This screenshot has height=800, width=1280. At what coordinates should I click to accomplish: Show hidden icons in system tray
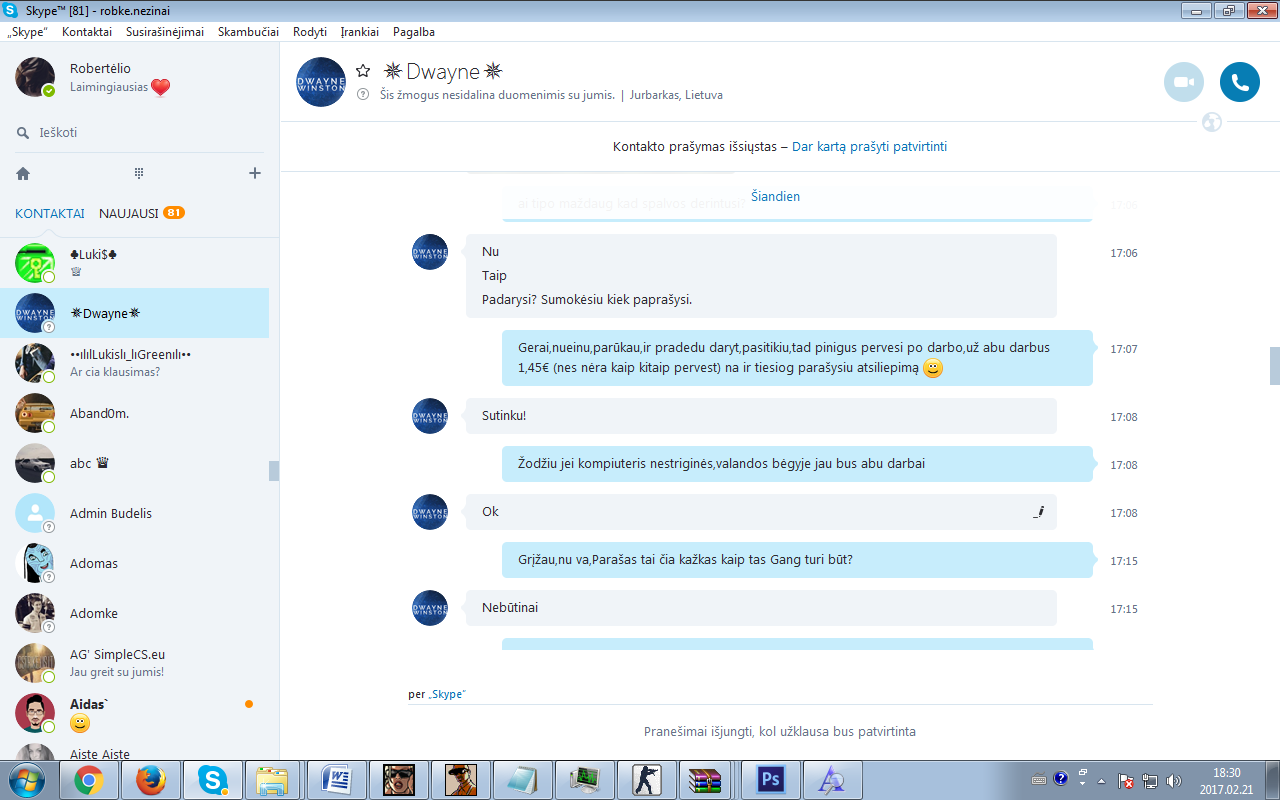[1101, 780]
